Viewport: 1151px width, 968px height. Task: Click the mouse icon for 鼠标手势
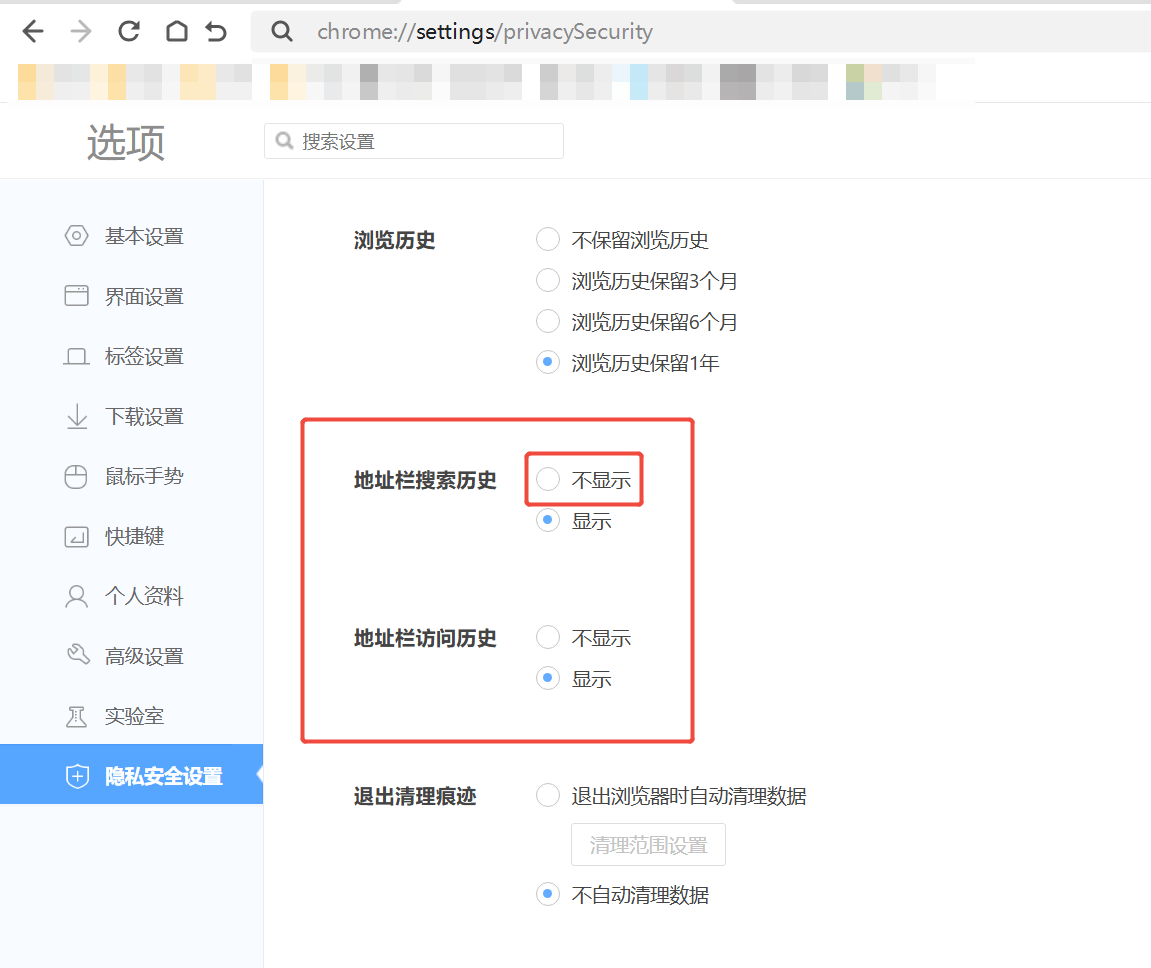click(x=76, y=477)
